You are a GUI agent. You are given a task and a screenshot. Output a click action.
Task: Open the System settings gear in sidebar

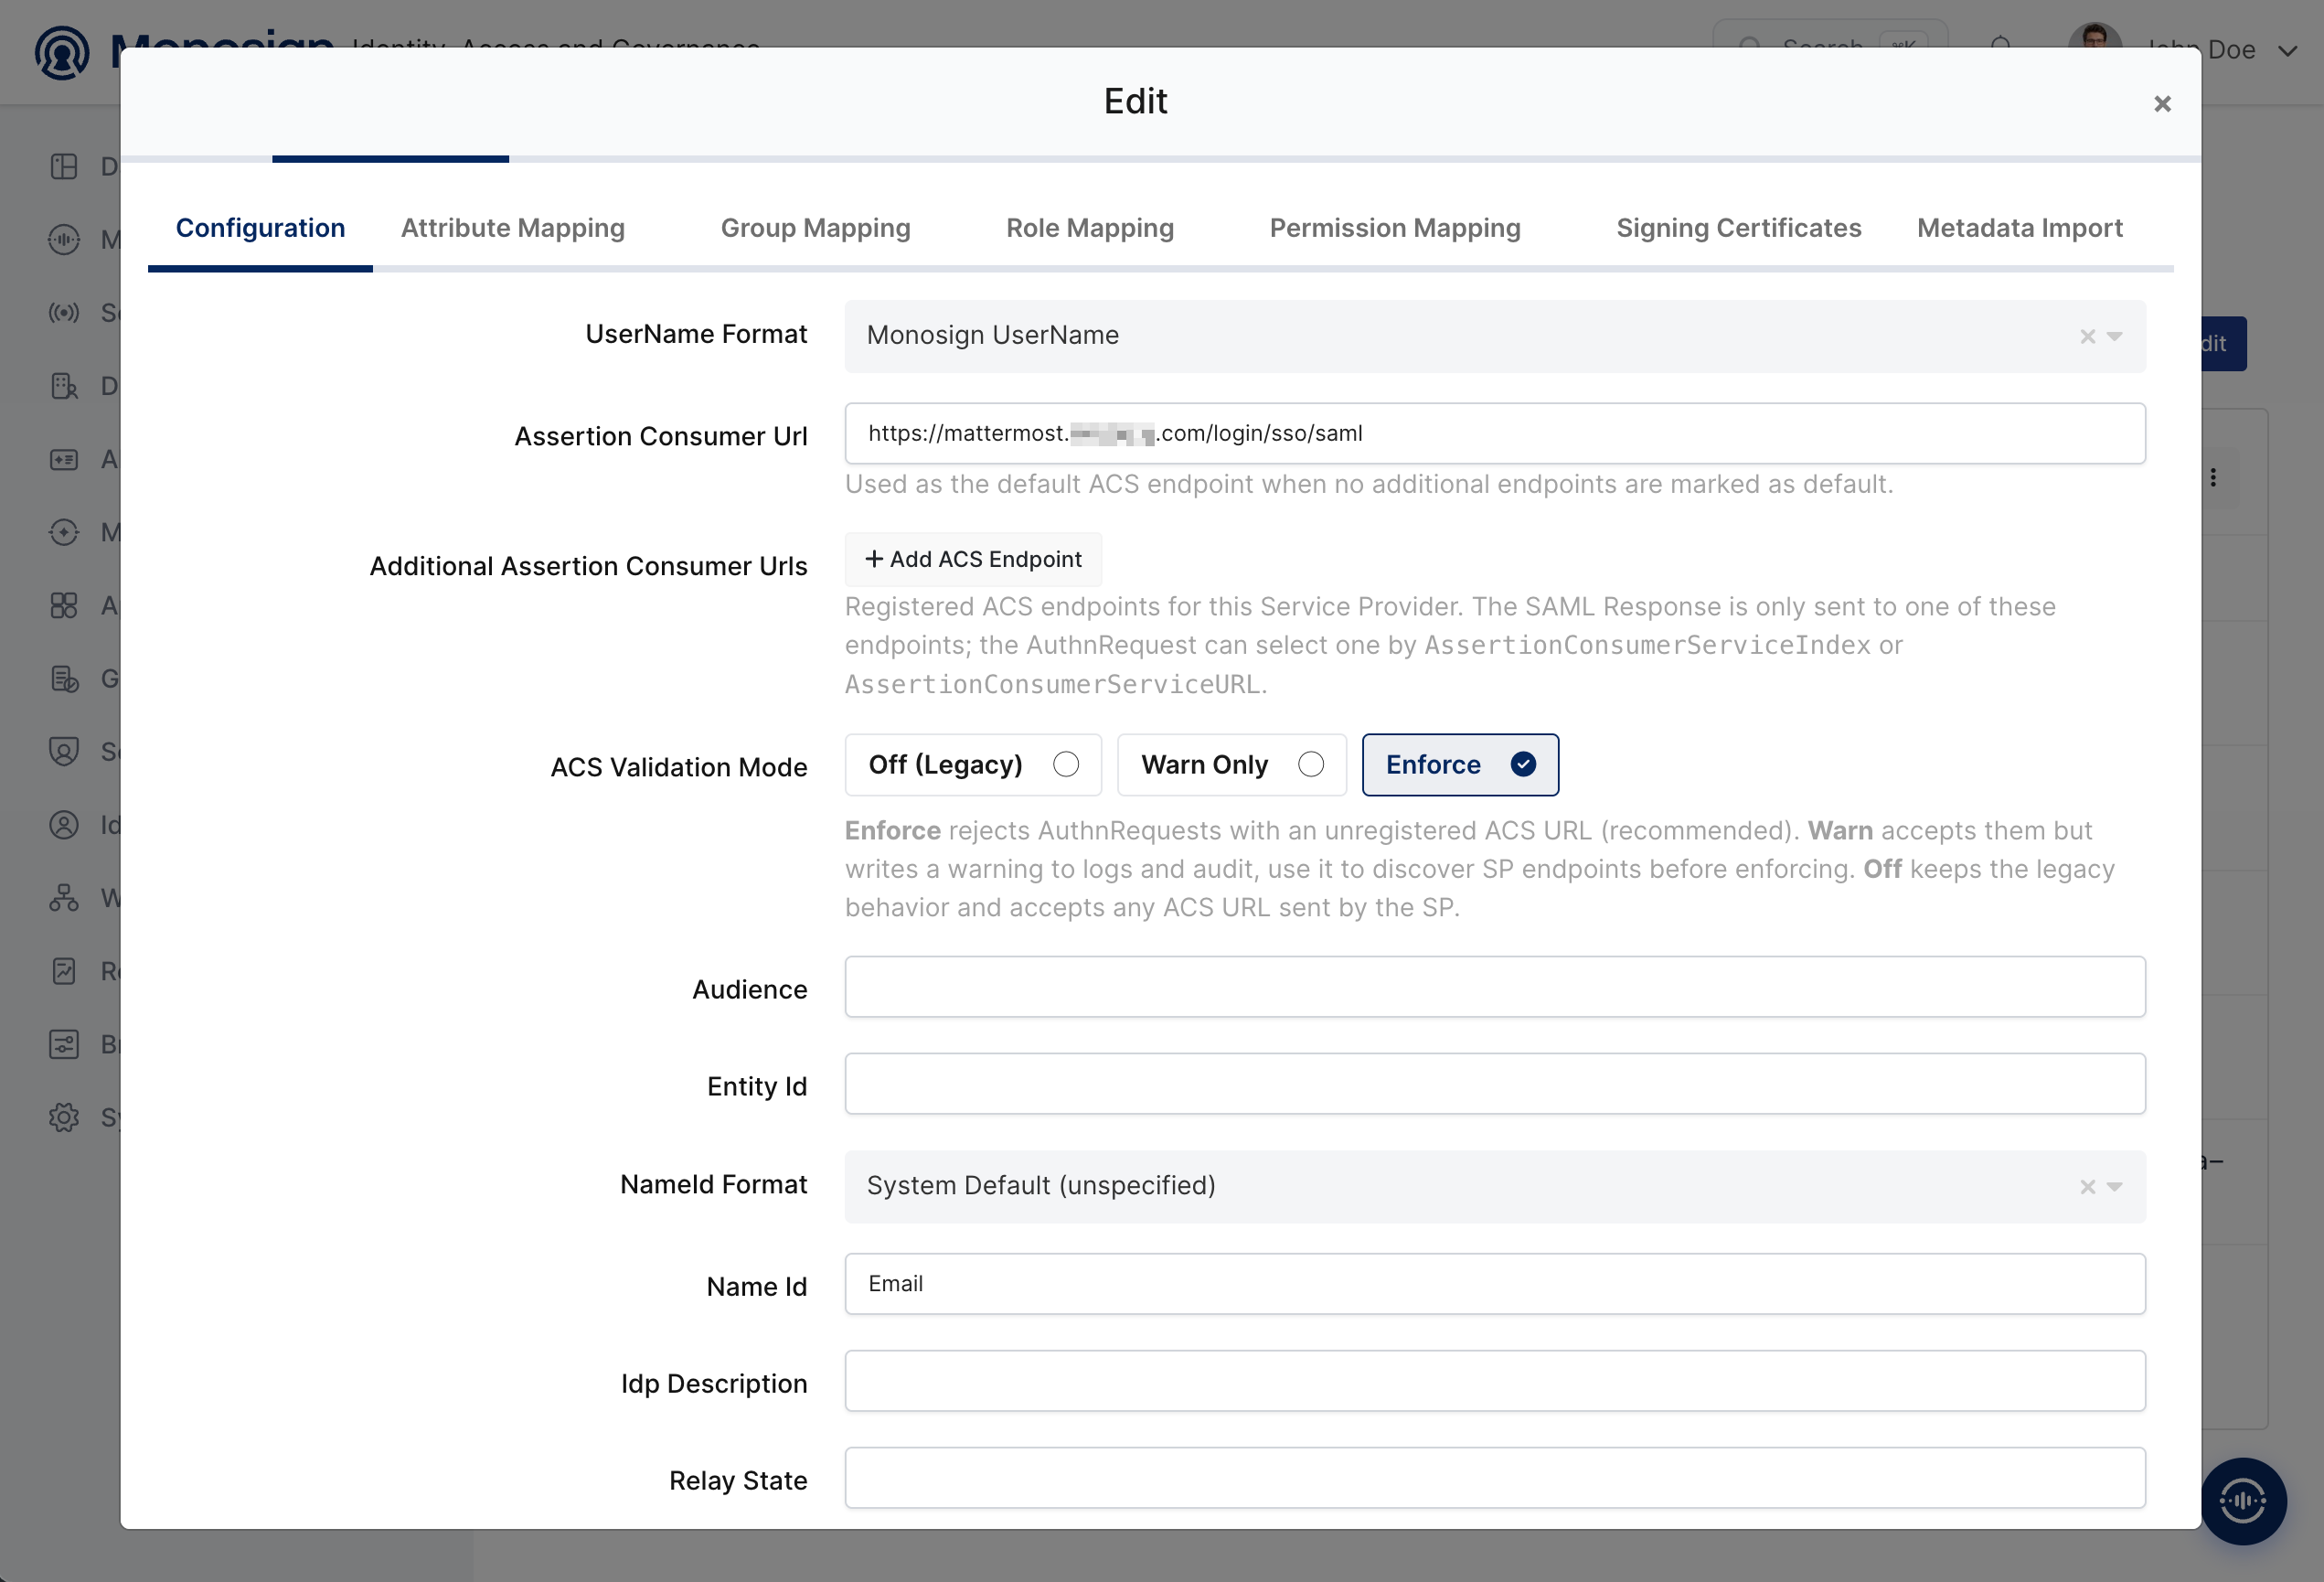pos(64,1117)
